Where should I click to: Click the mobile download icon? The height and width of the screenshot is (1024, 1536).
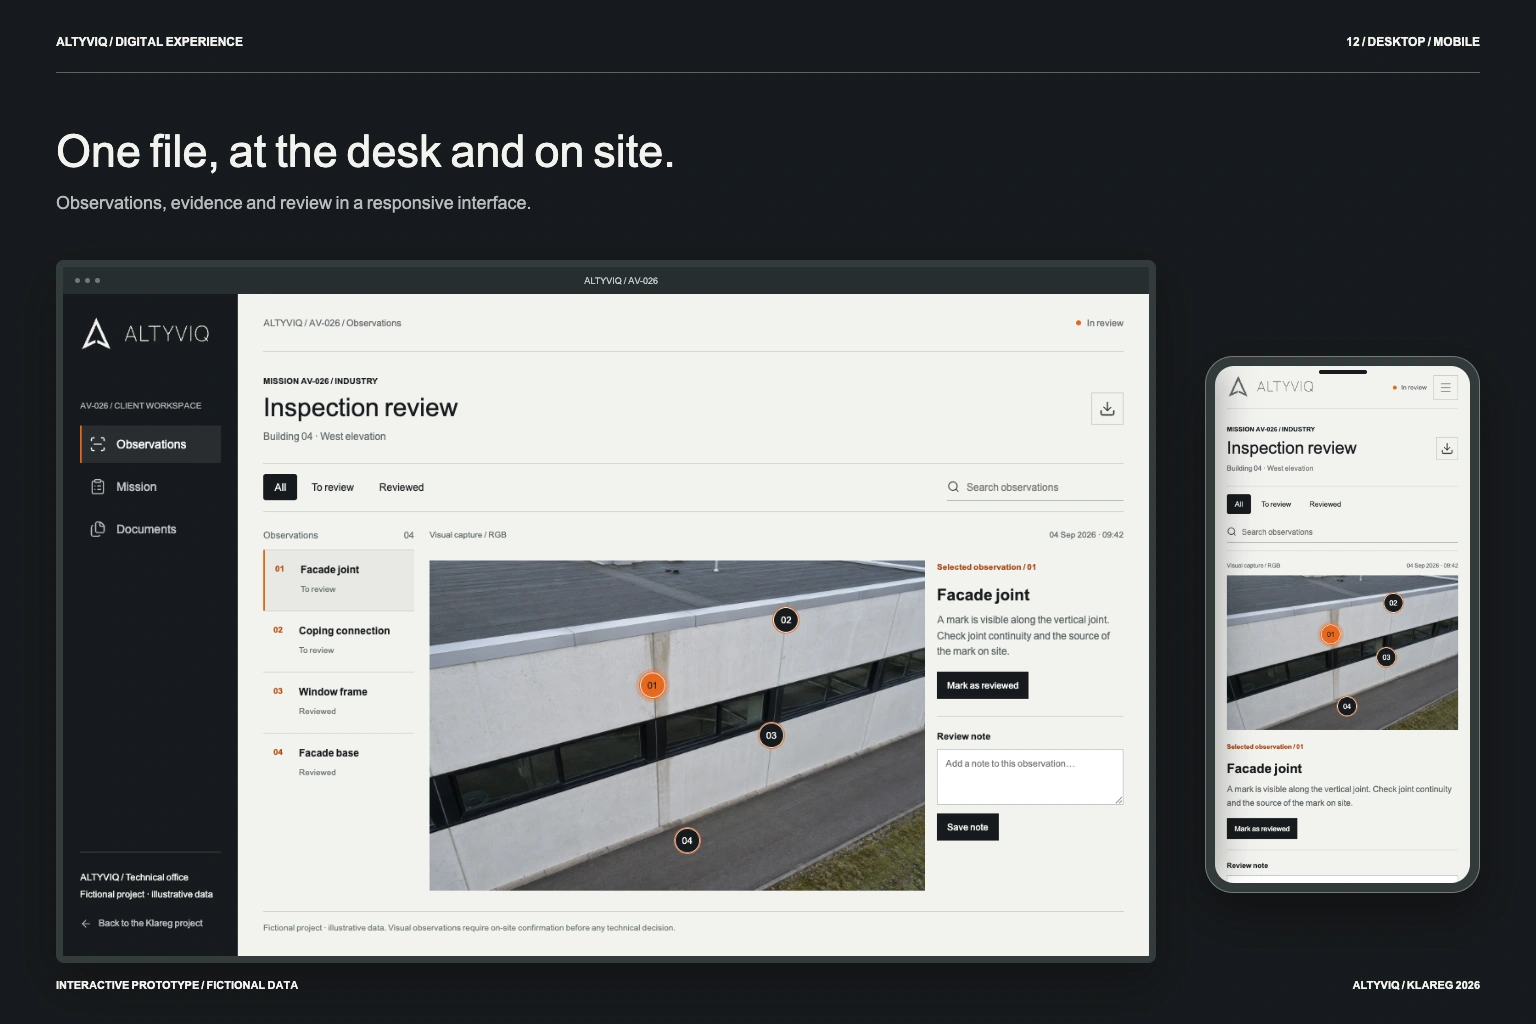tap(1446, 448)
